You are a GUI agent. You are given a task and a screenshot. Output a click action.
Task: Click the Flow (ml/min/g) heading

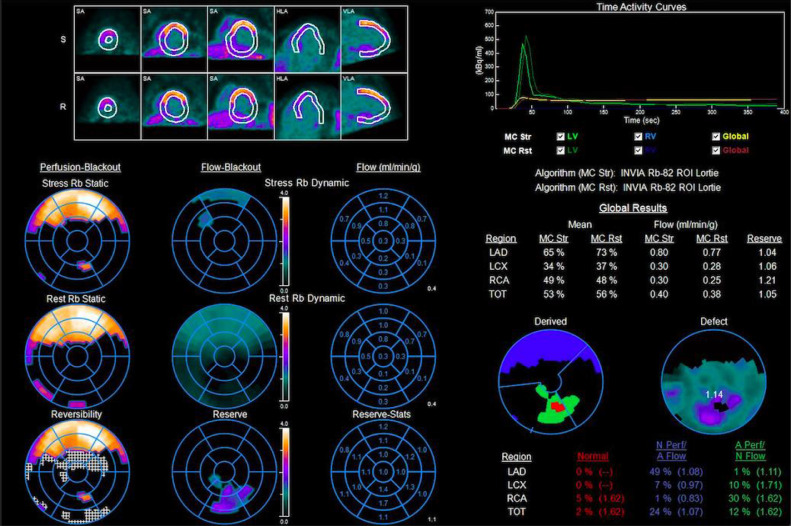pos(388,167)
